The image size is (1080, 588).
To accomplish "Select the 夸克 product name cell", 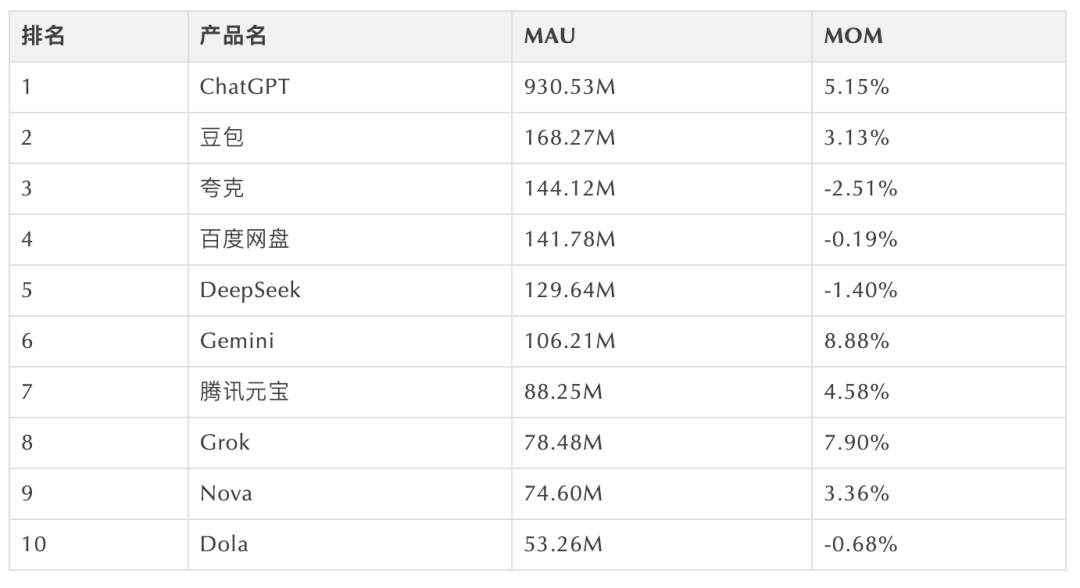I will 222,189.
